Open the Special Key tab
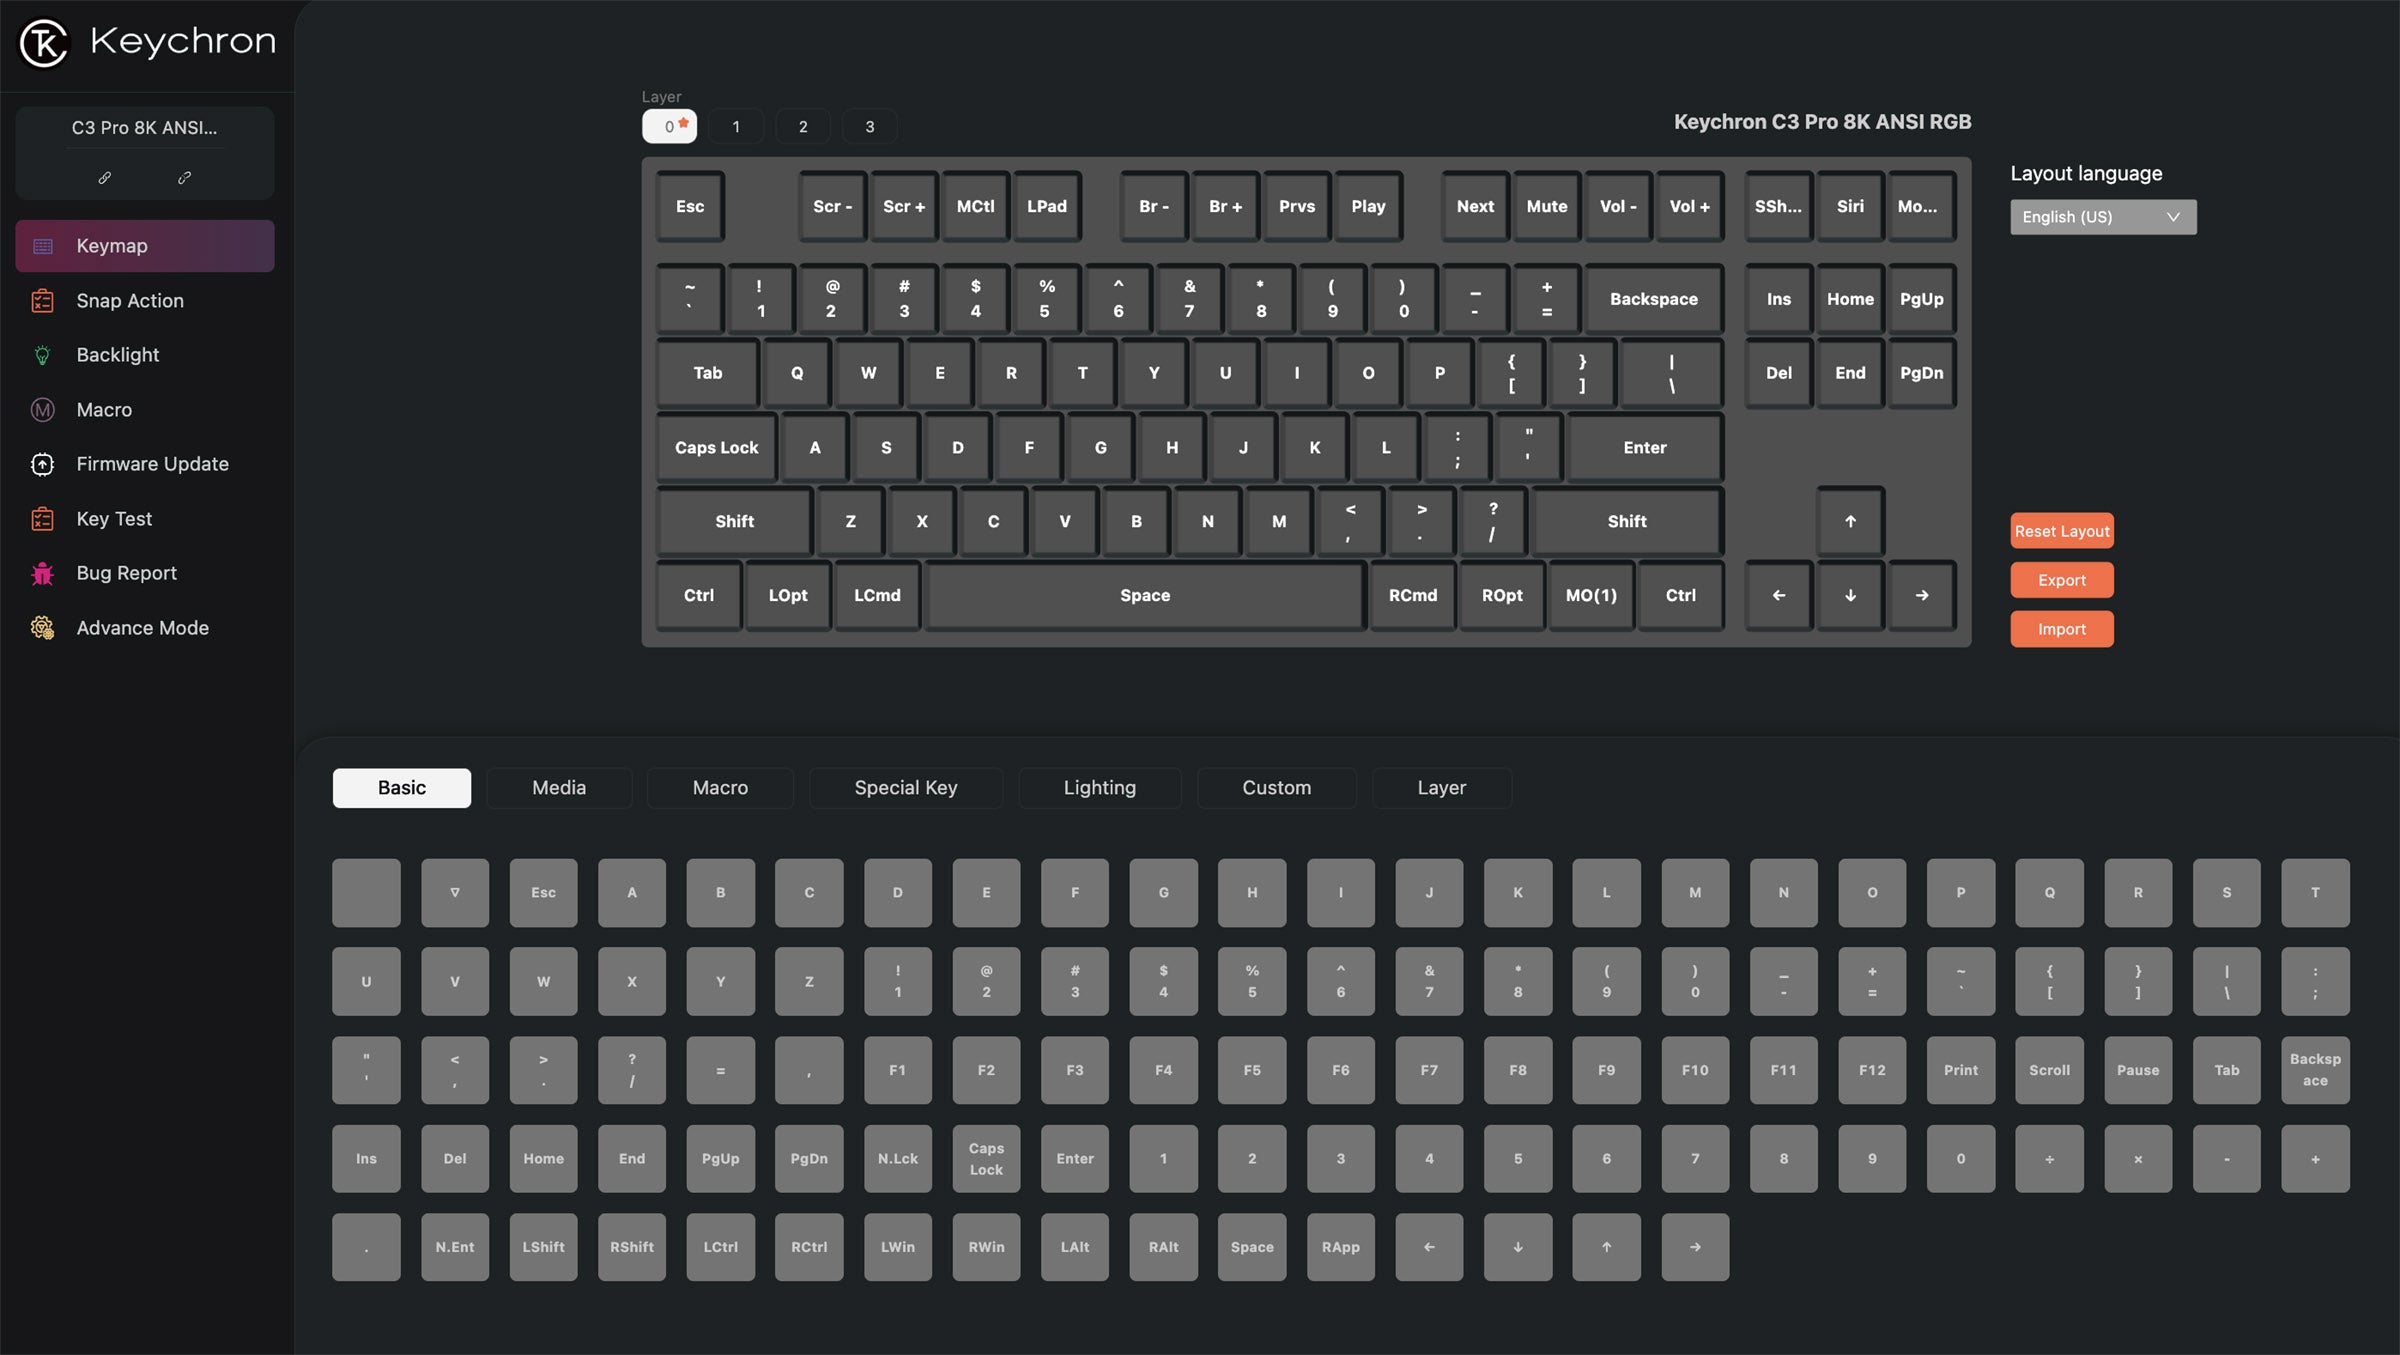Screen dimensions: 2400x1355 pos(905,788)
